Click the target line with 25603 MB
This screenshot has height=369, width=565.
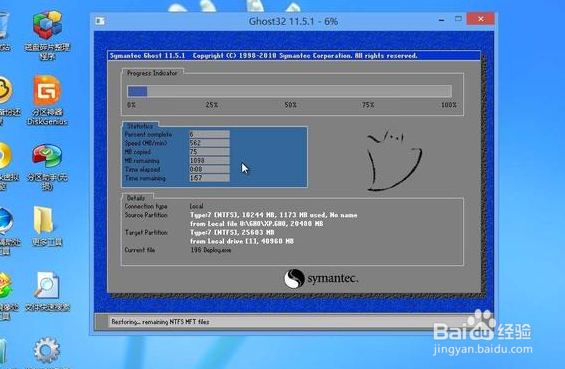232,233
